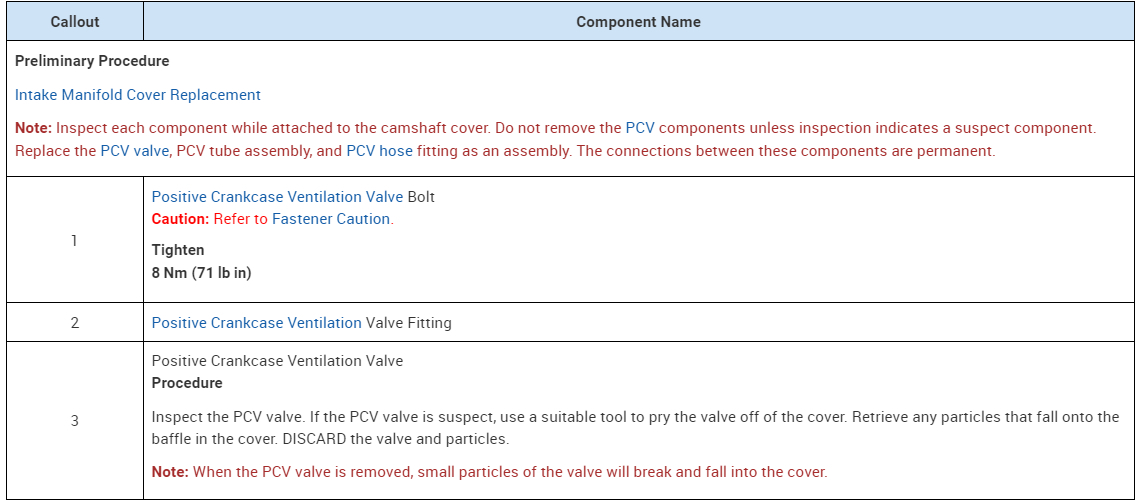Select the callout number 3 cell
This screenshot has height=500, width=1143.
point(74,421)
